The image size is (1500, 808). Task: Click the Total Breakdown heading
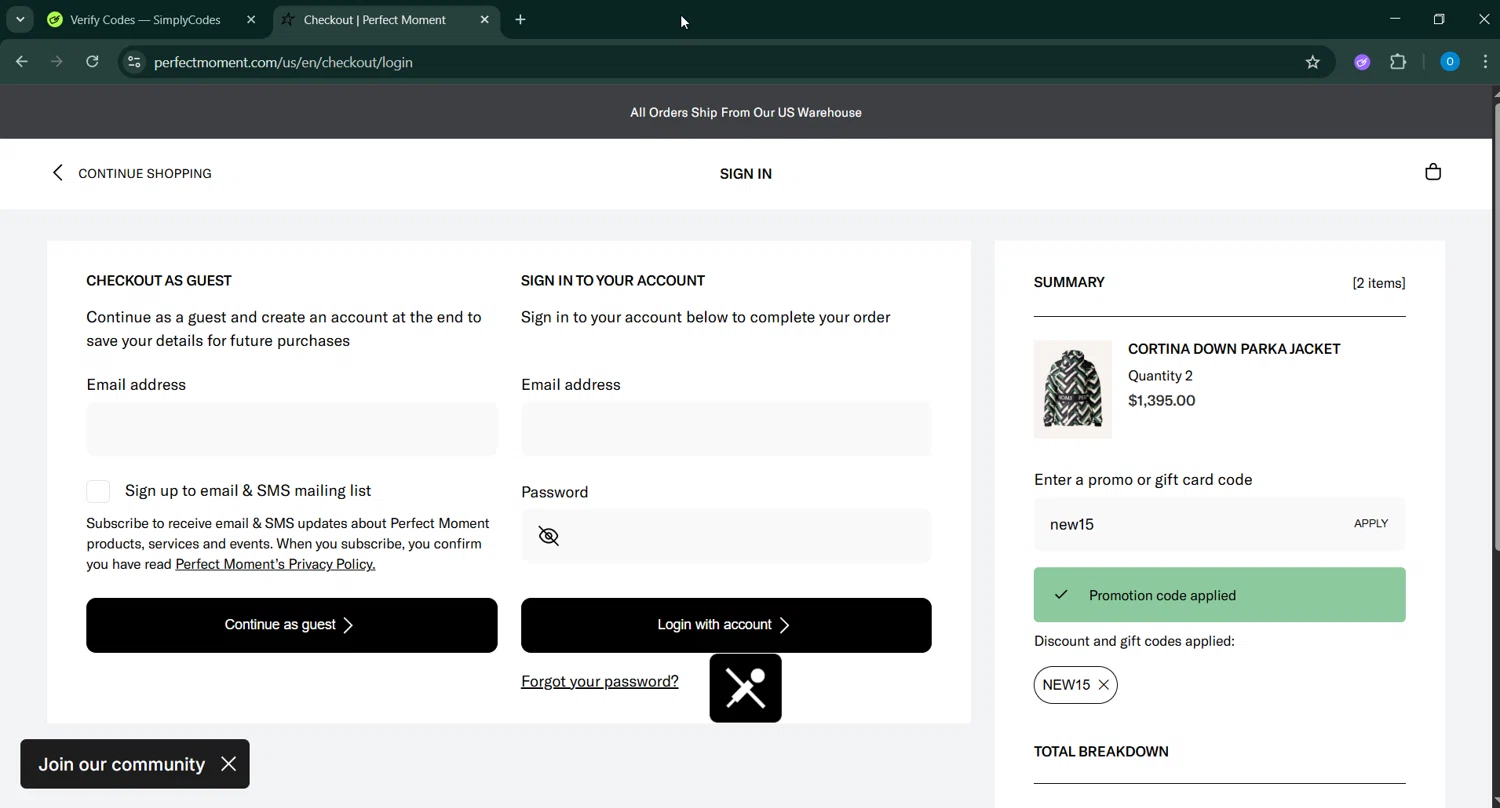click(x=1101, y=752)
